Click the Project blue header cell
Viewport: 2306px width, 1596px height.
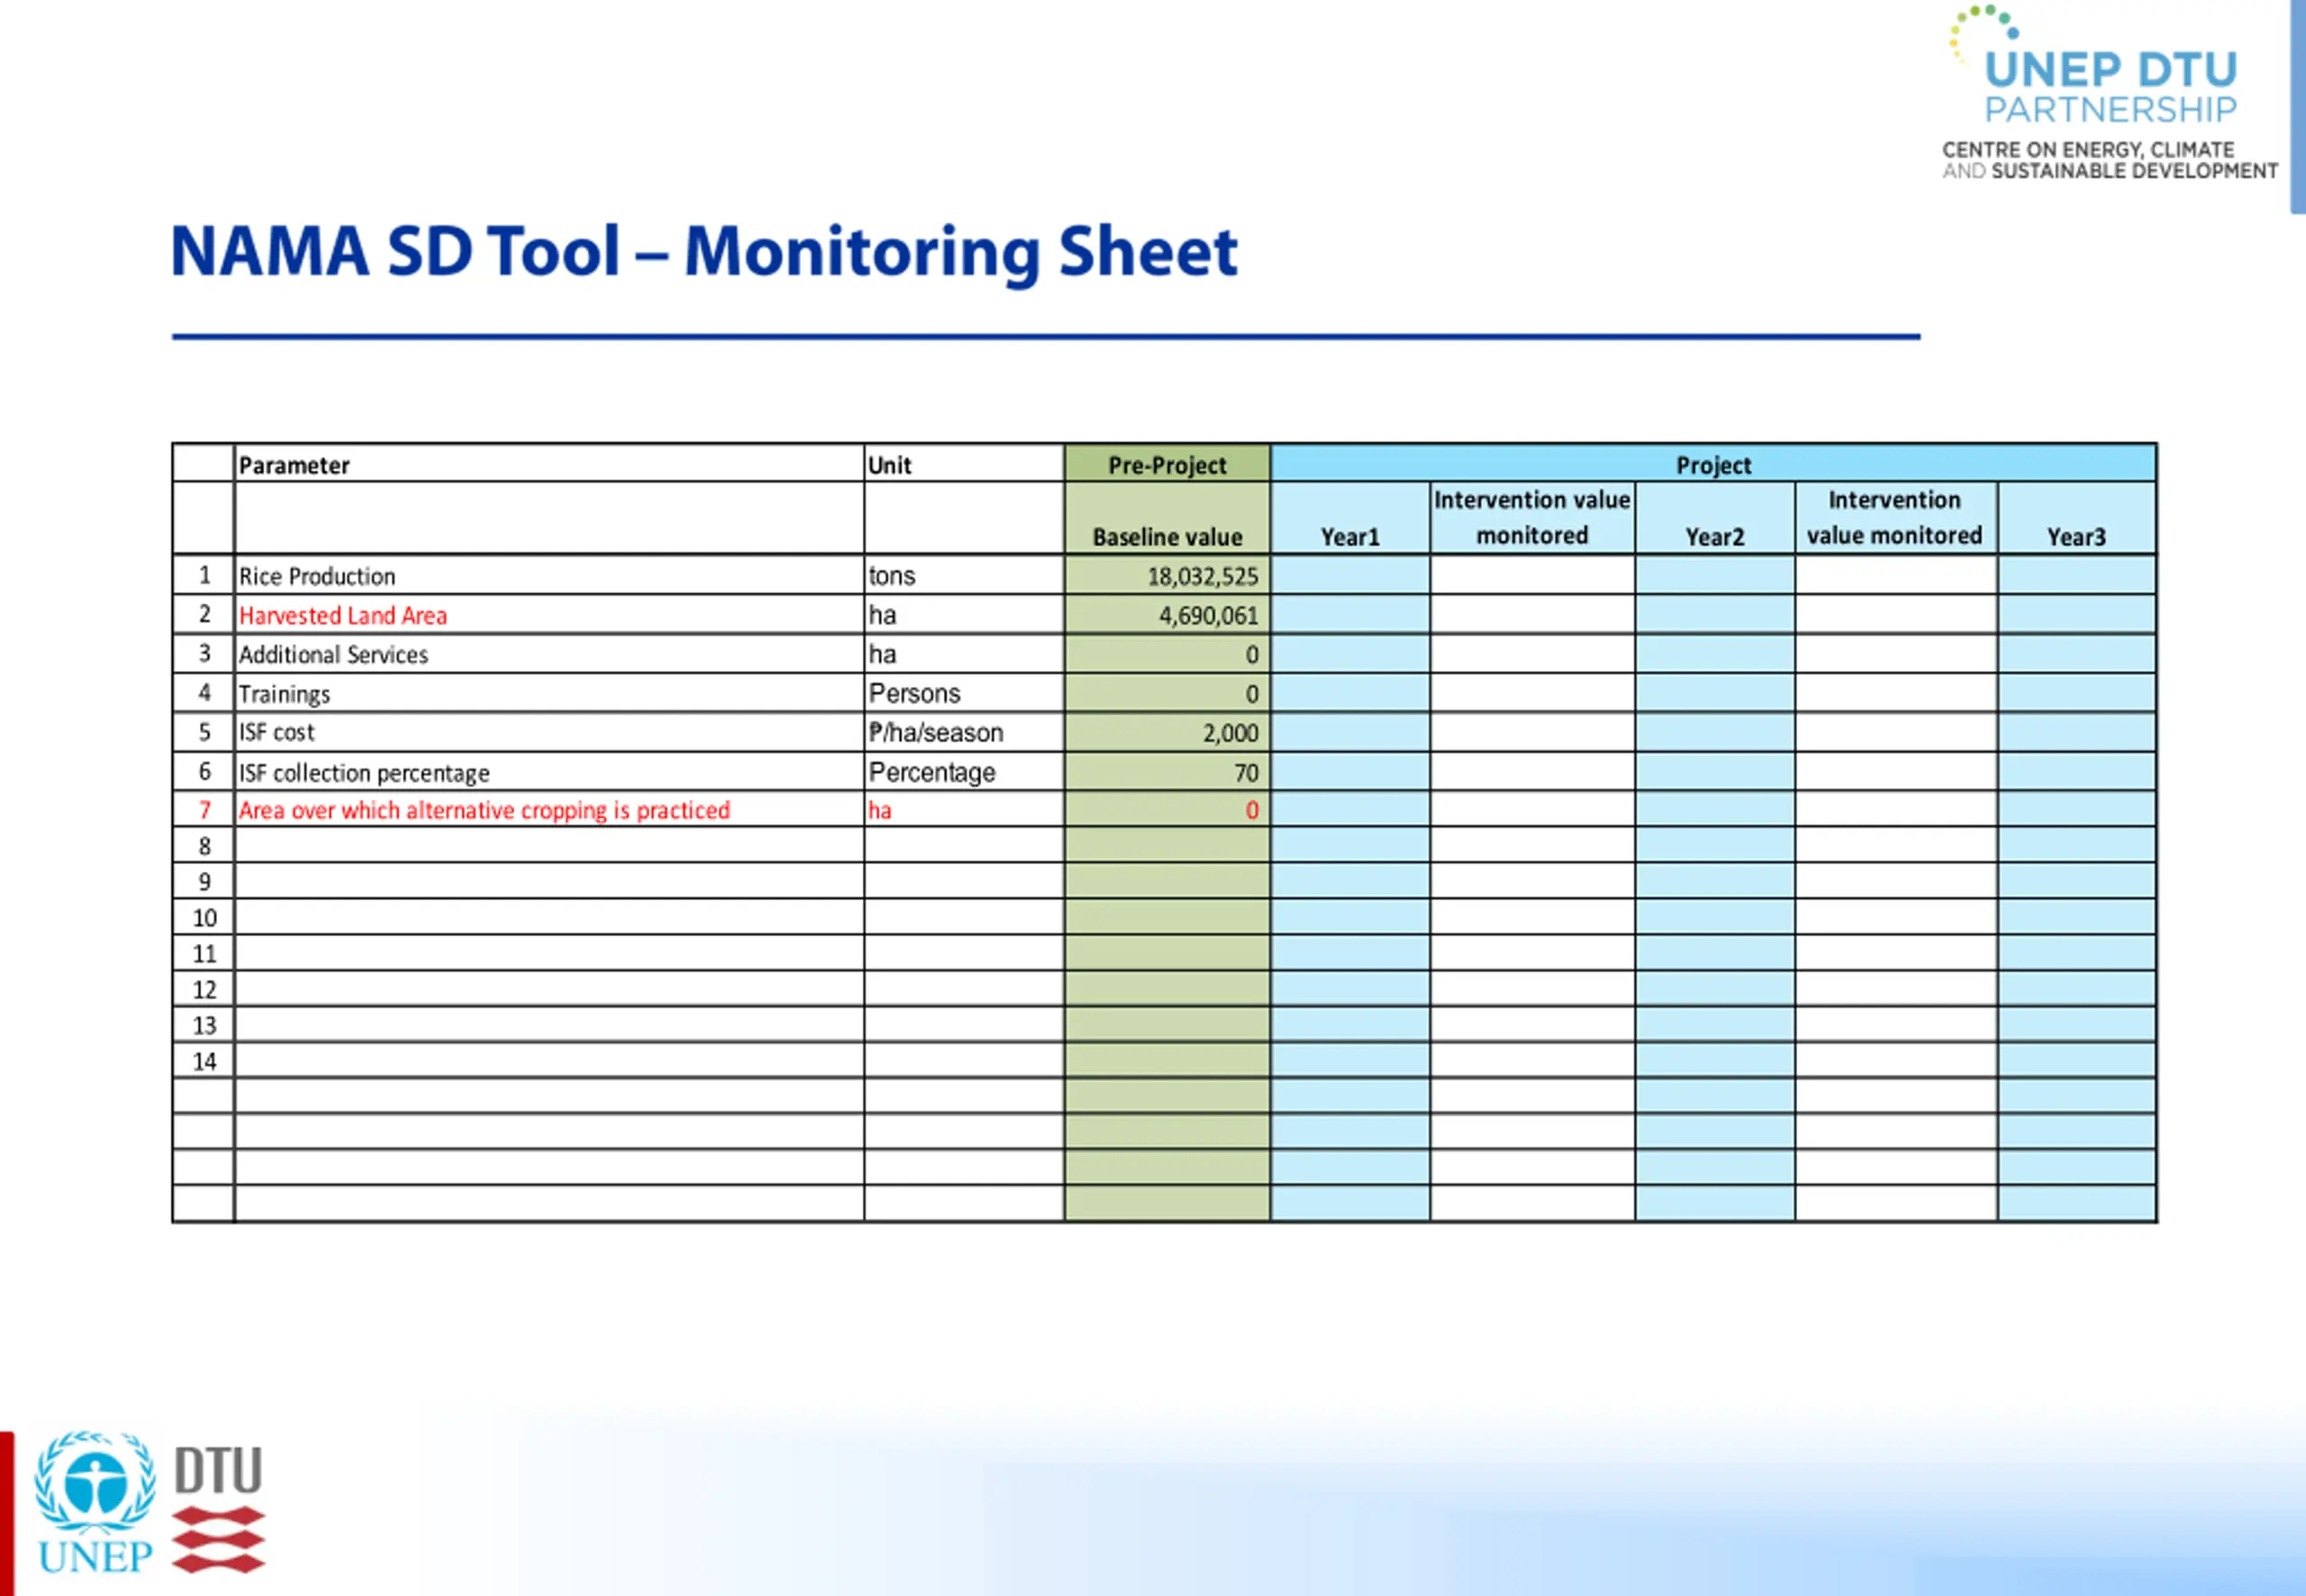pyautogui.click(x=1713, y=464)
